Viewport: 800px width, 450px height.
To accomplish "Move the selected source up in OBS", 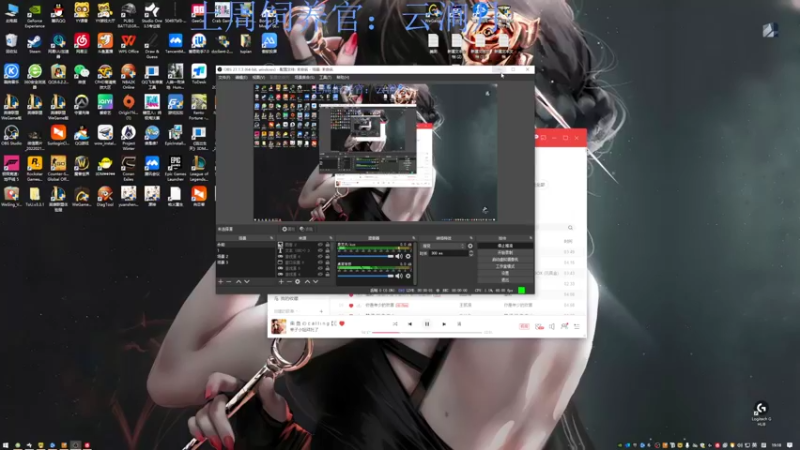I will tap(307, 282).
